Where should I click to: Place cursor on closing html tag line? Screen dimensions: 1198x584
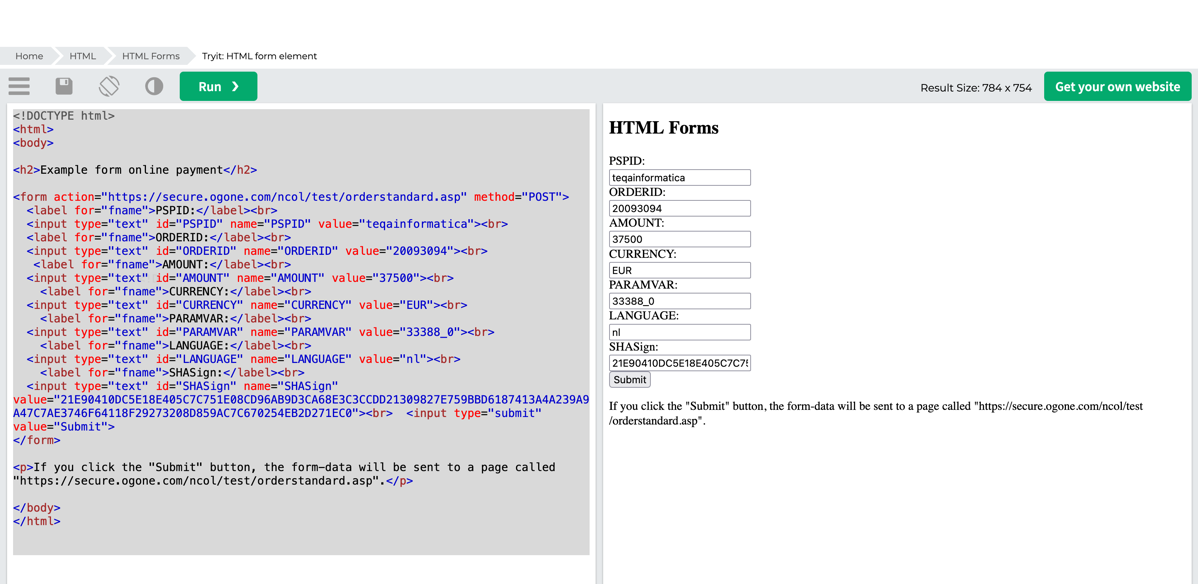coord(37,521)
